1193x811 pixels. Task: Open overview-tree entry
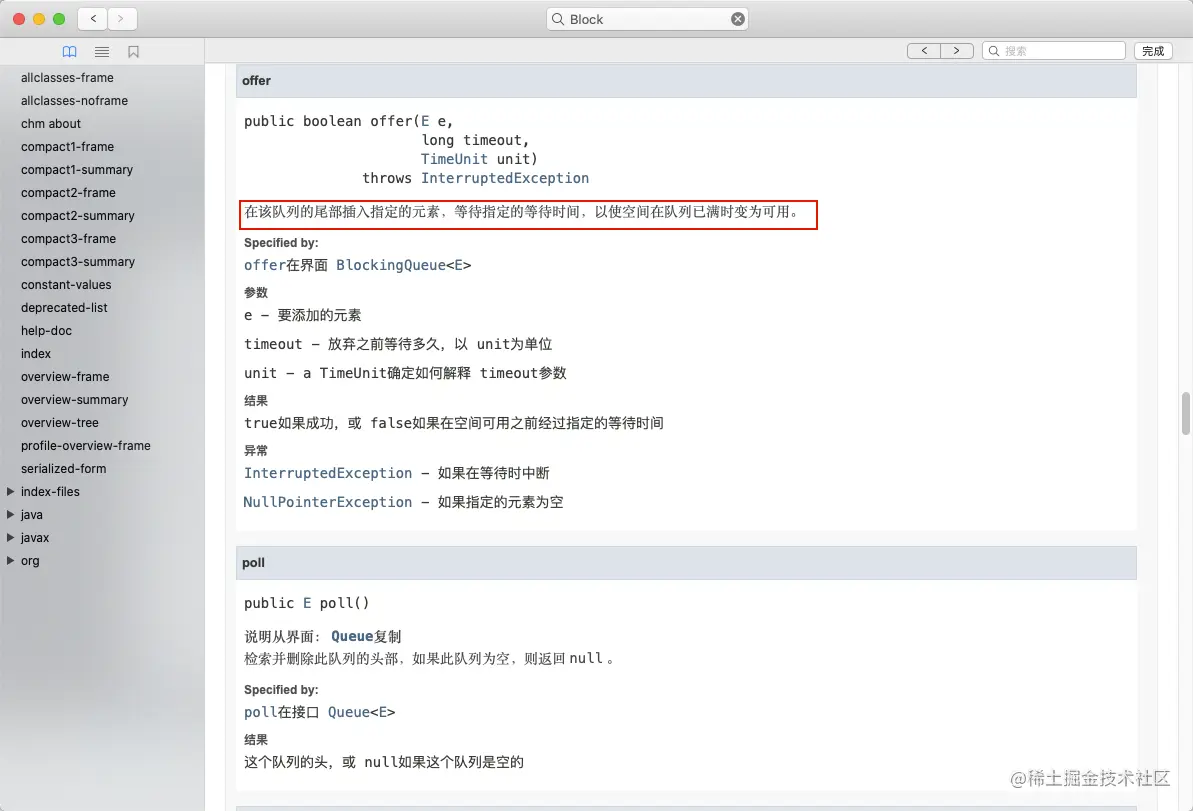click(59, 422)
